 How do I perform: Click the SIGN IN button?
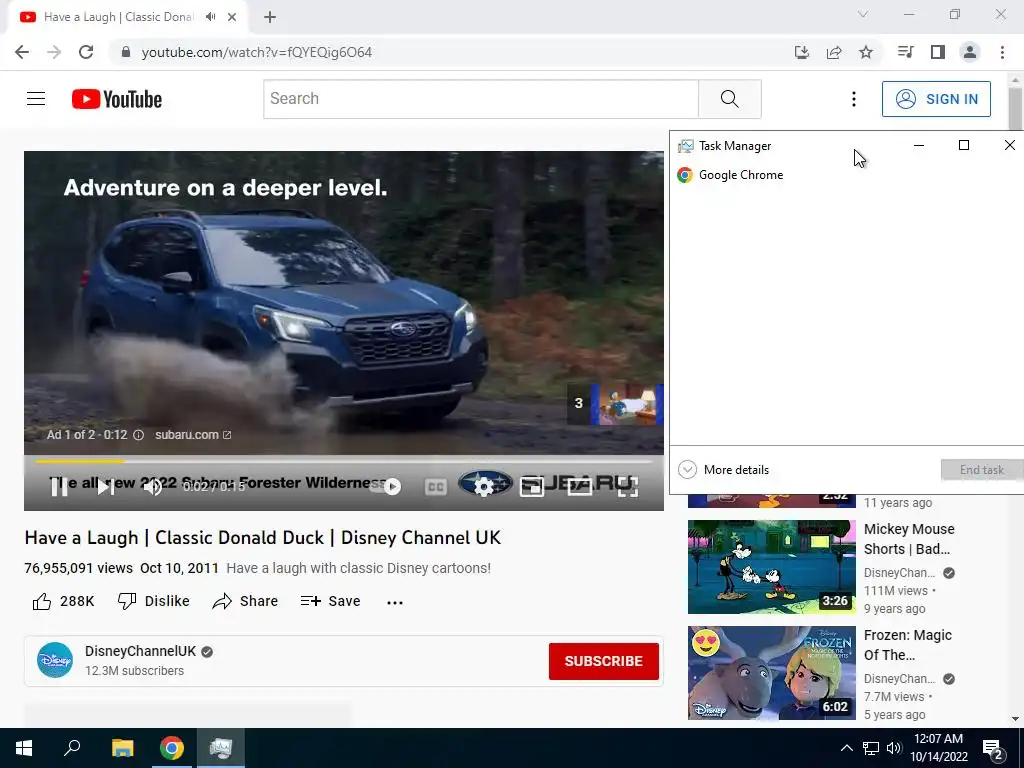936,99
